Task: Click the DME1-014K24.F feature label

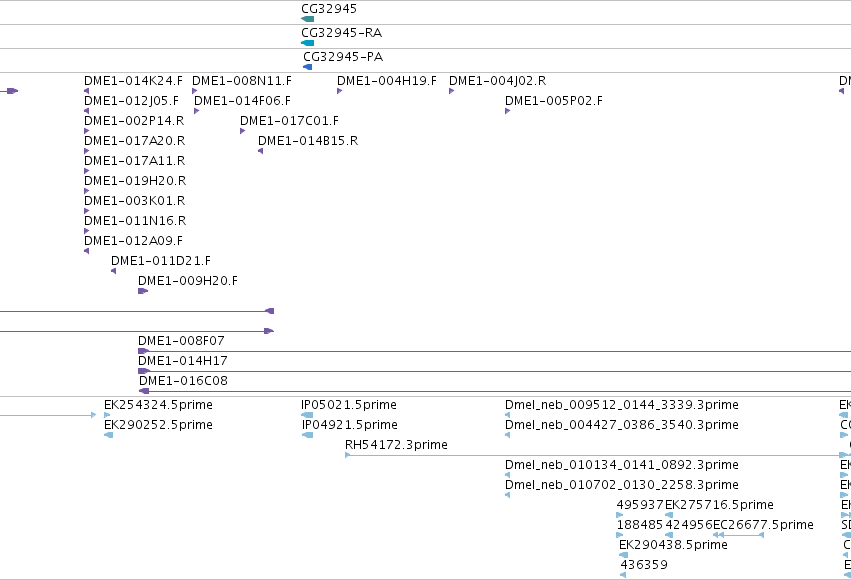Action: [134, 81]
